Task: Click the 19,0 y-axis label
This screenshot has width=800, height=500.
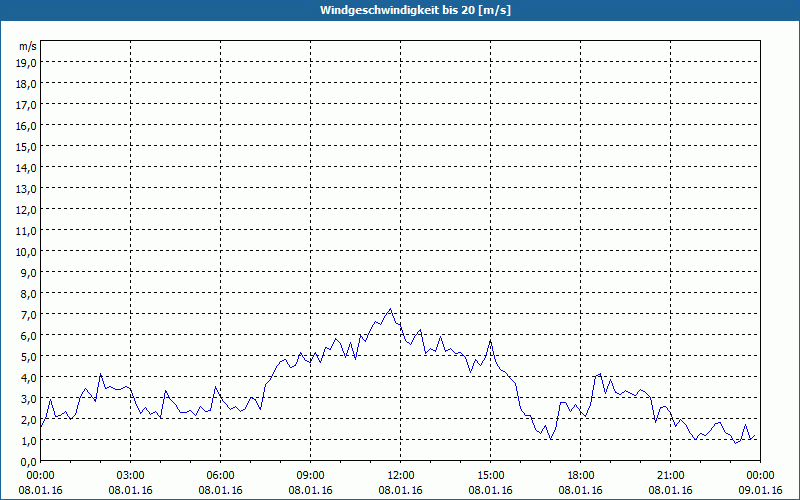Action: [x=26, y=63]
